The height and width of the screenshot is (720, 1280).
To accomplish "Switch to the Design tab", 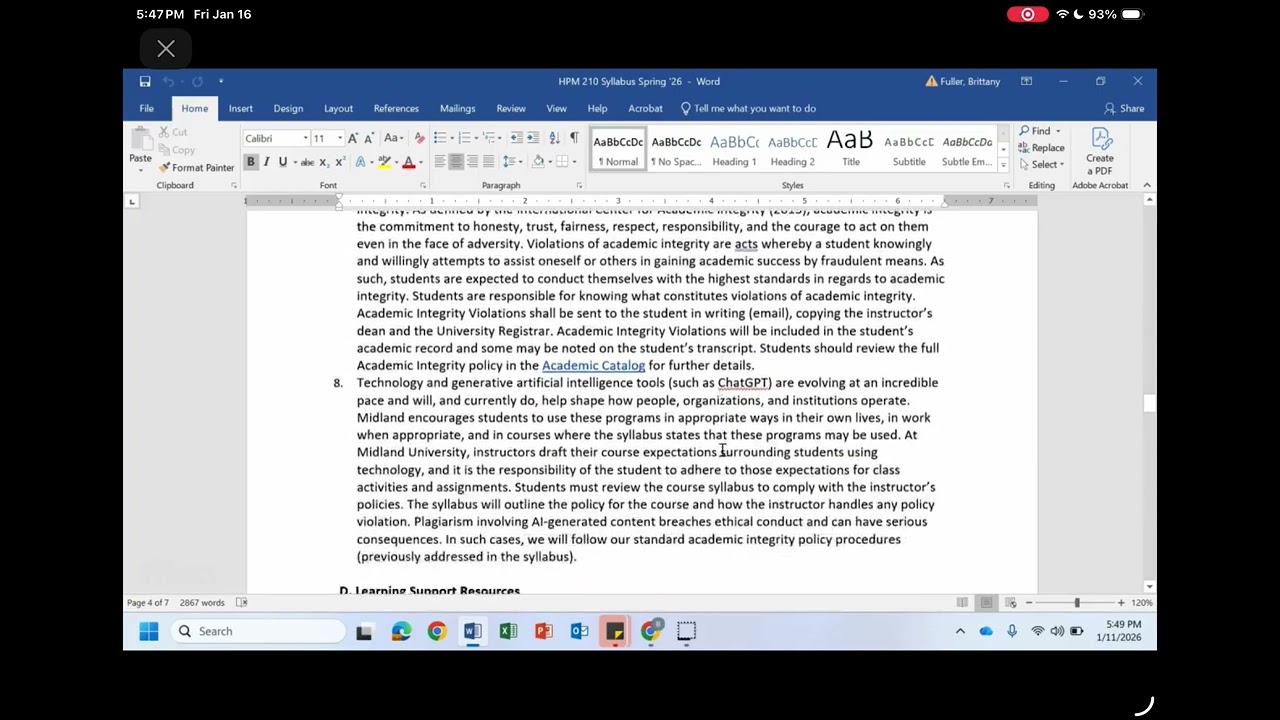I will click(288, 108).
